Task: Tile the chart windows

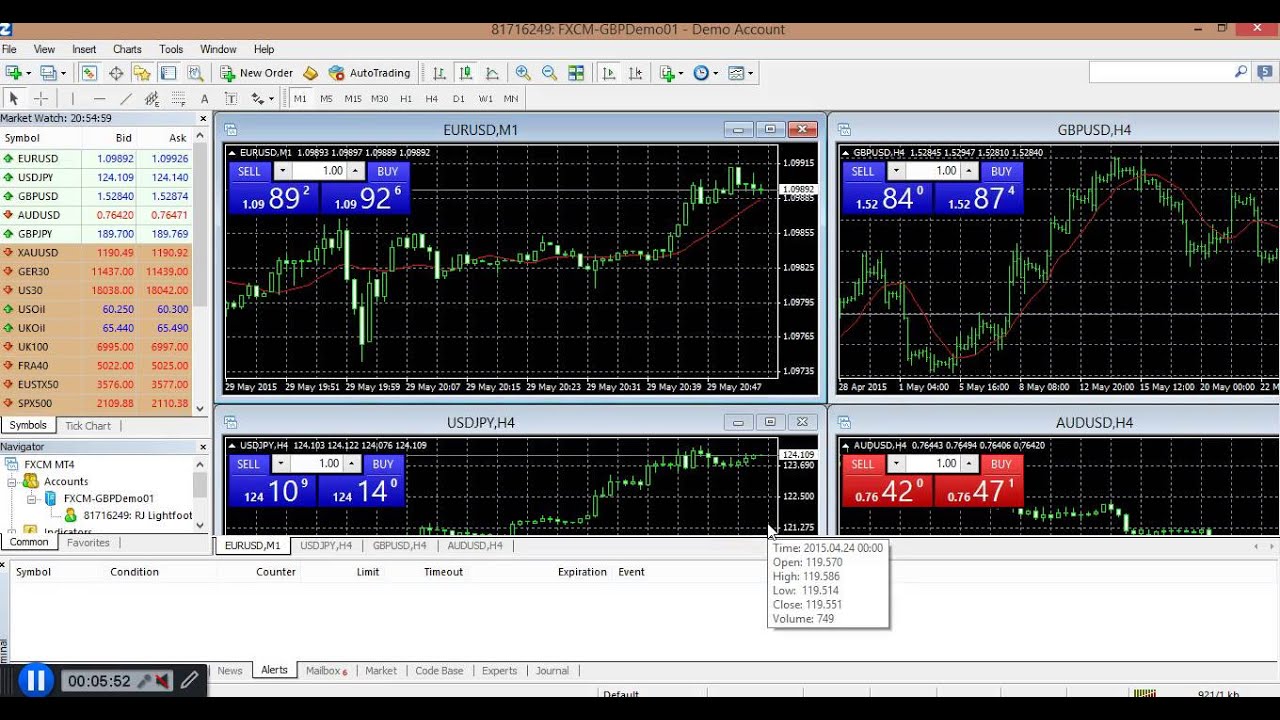Action: tap(576, 73)
